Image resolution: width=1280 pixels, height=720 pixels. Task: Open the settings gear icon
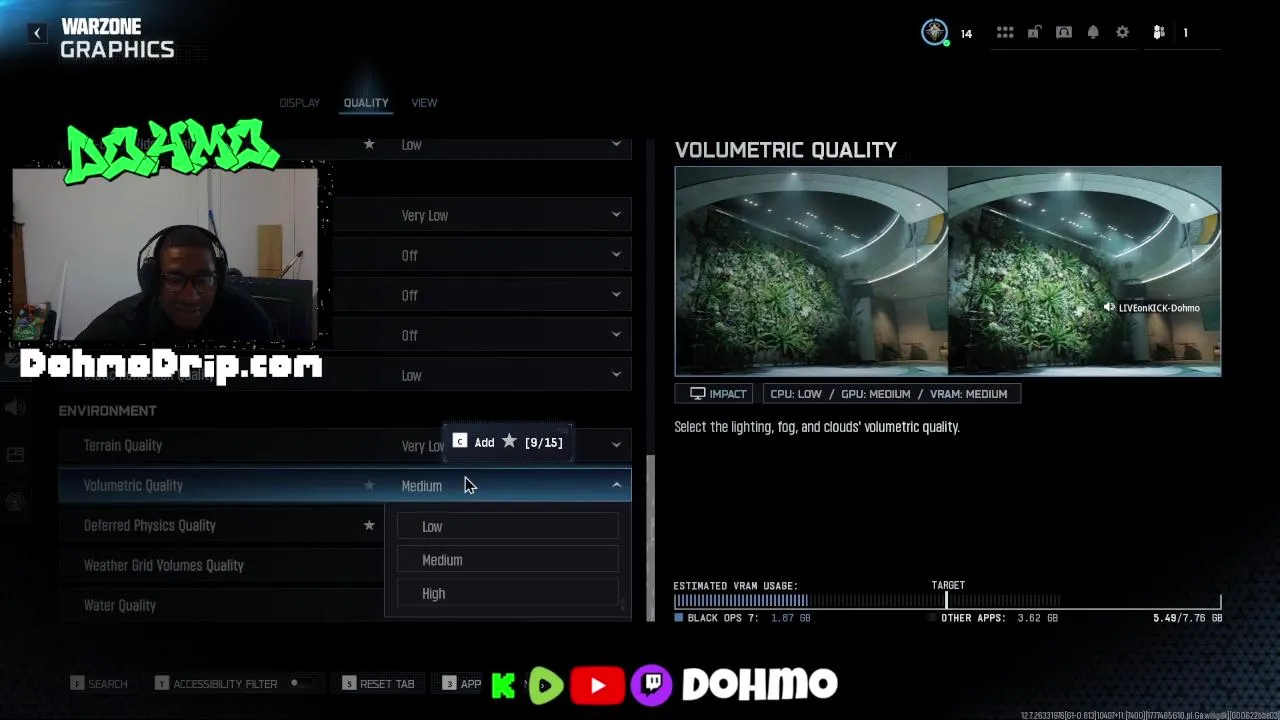click(1122, 32)
